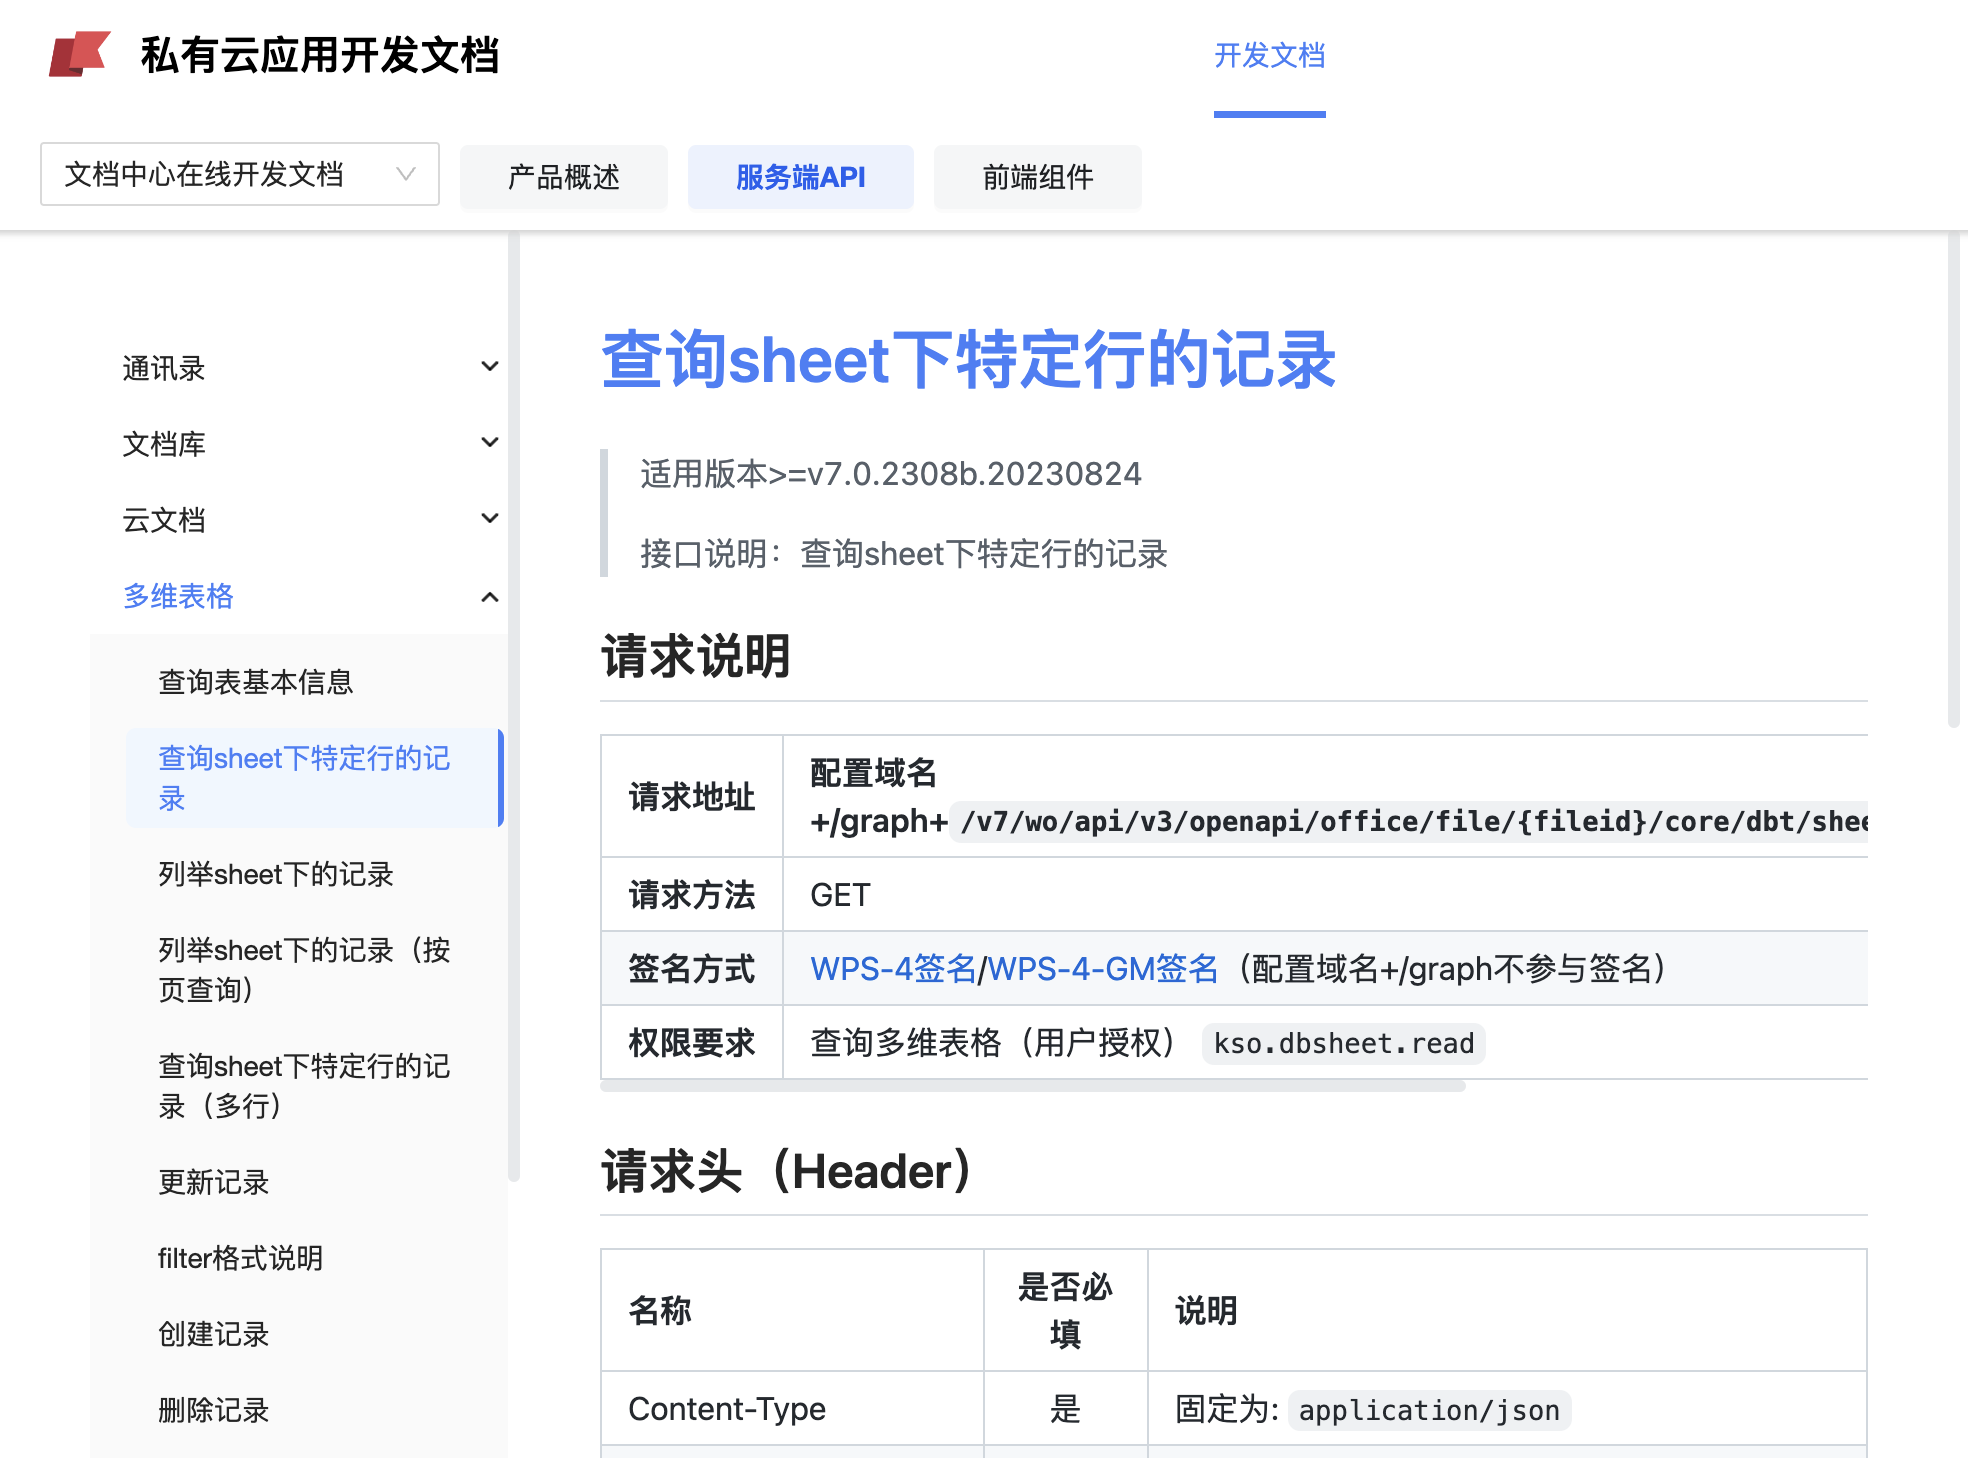This screenshot has width=1968, height=1458.
Task: Open the WPS-4签名 link
Action: (892, 969)
